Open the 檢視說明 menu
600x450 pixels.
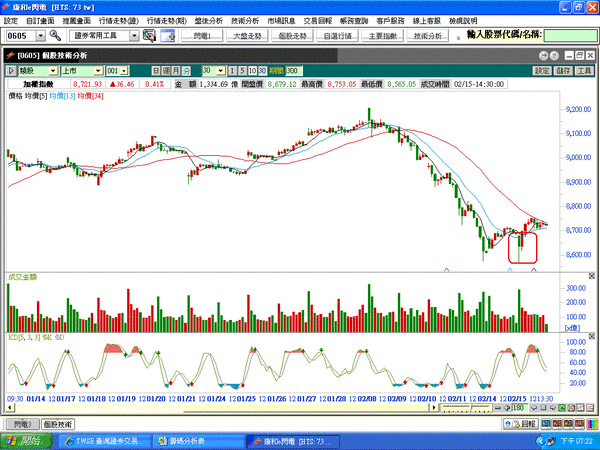pos(463,21)
